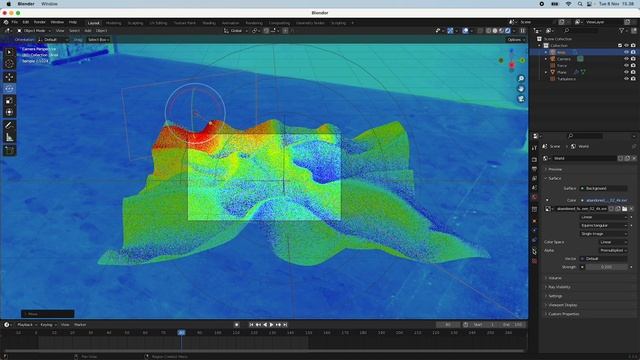Select the Cursor tool in left toolbar
This screenshot has height=360, width=640.
(9, 64)
